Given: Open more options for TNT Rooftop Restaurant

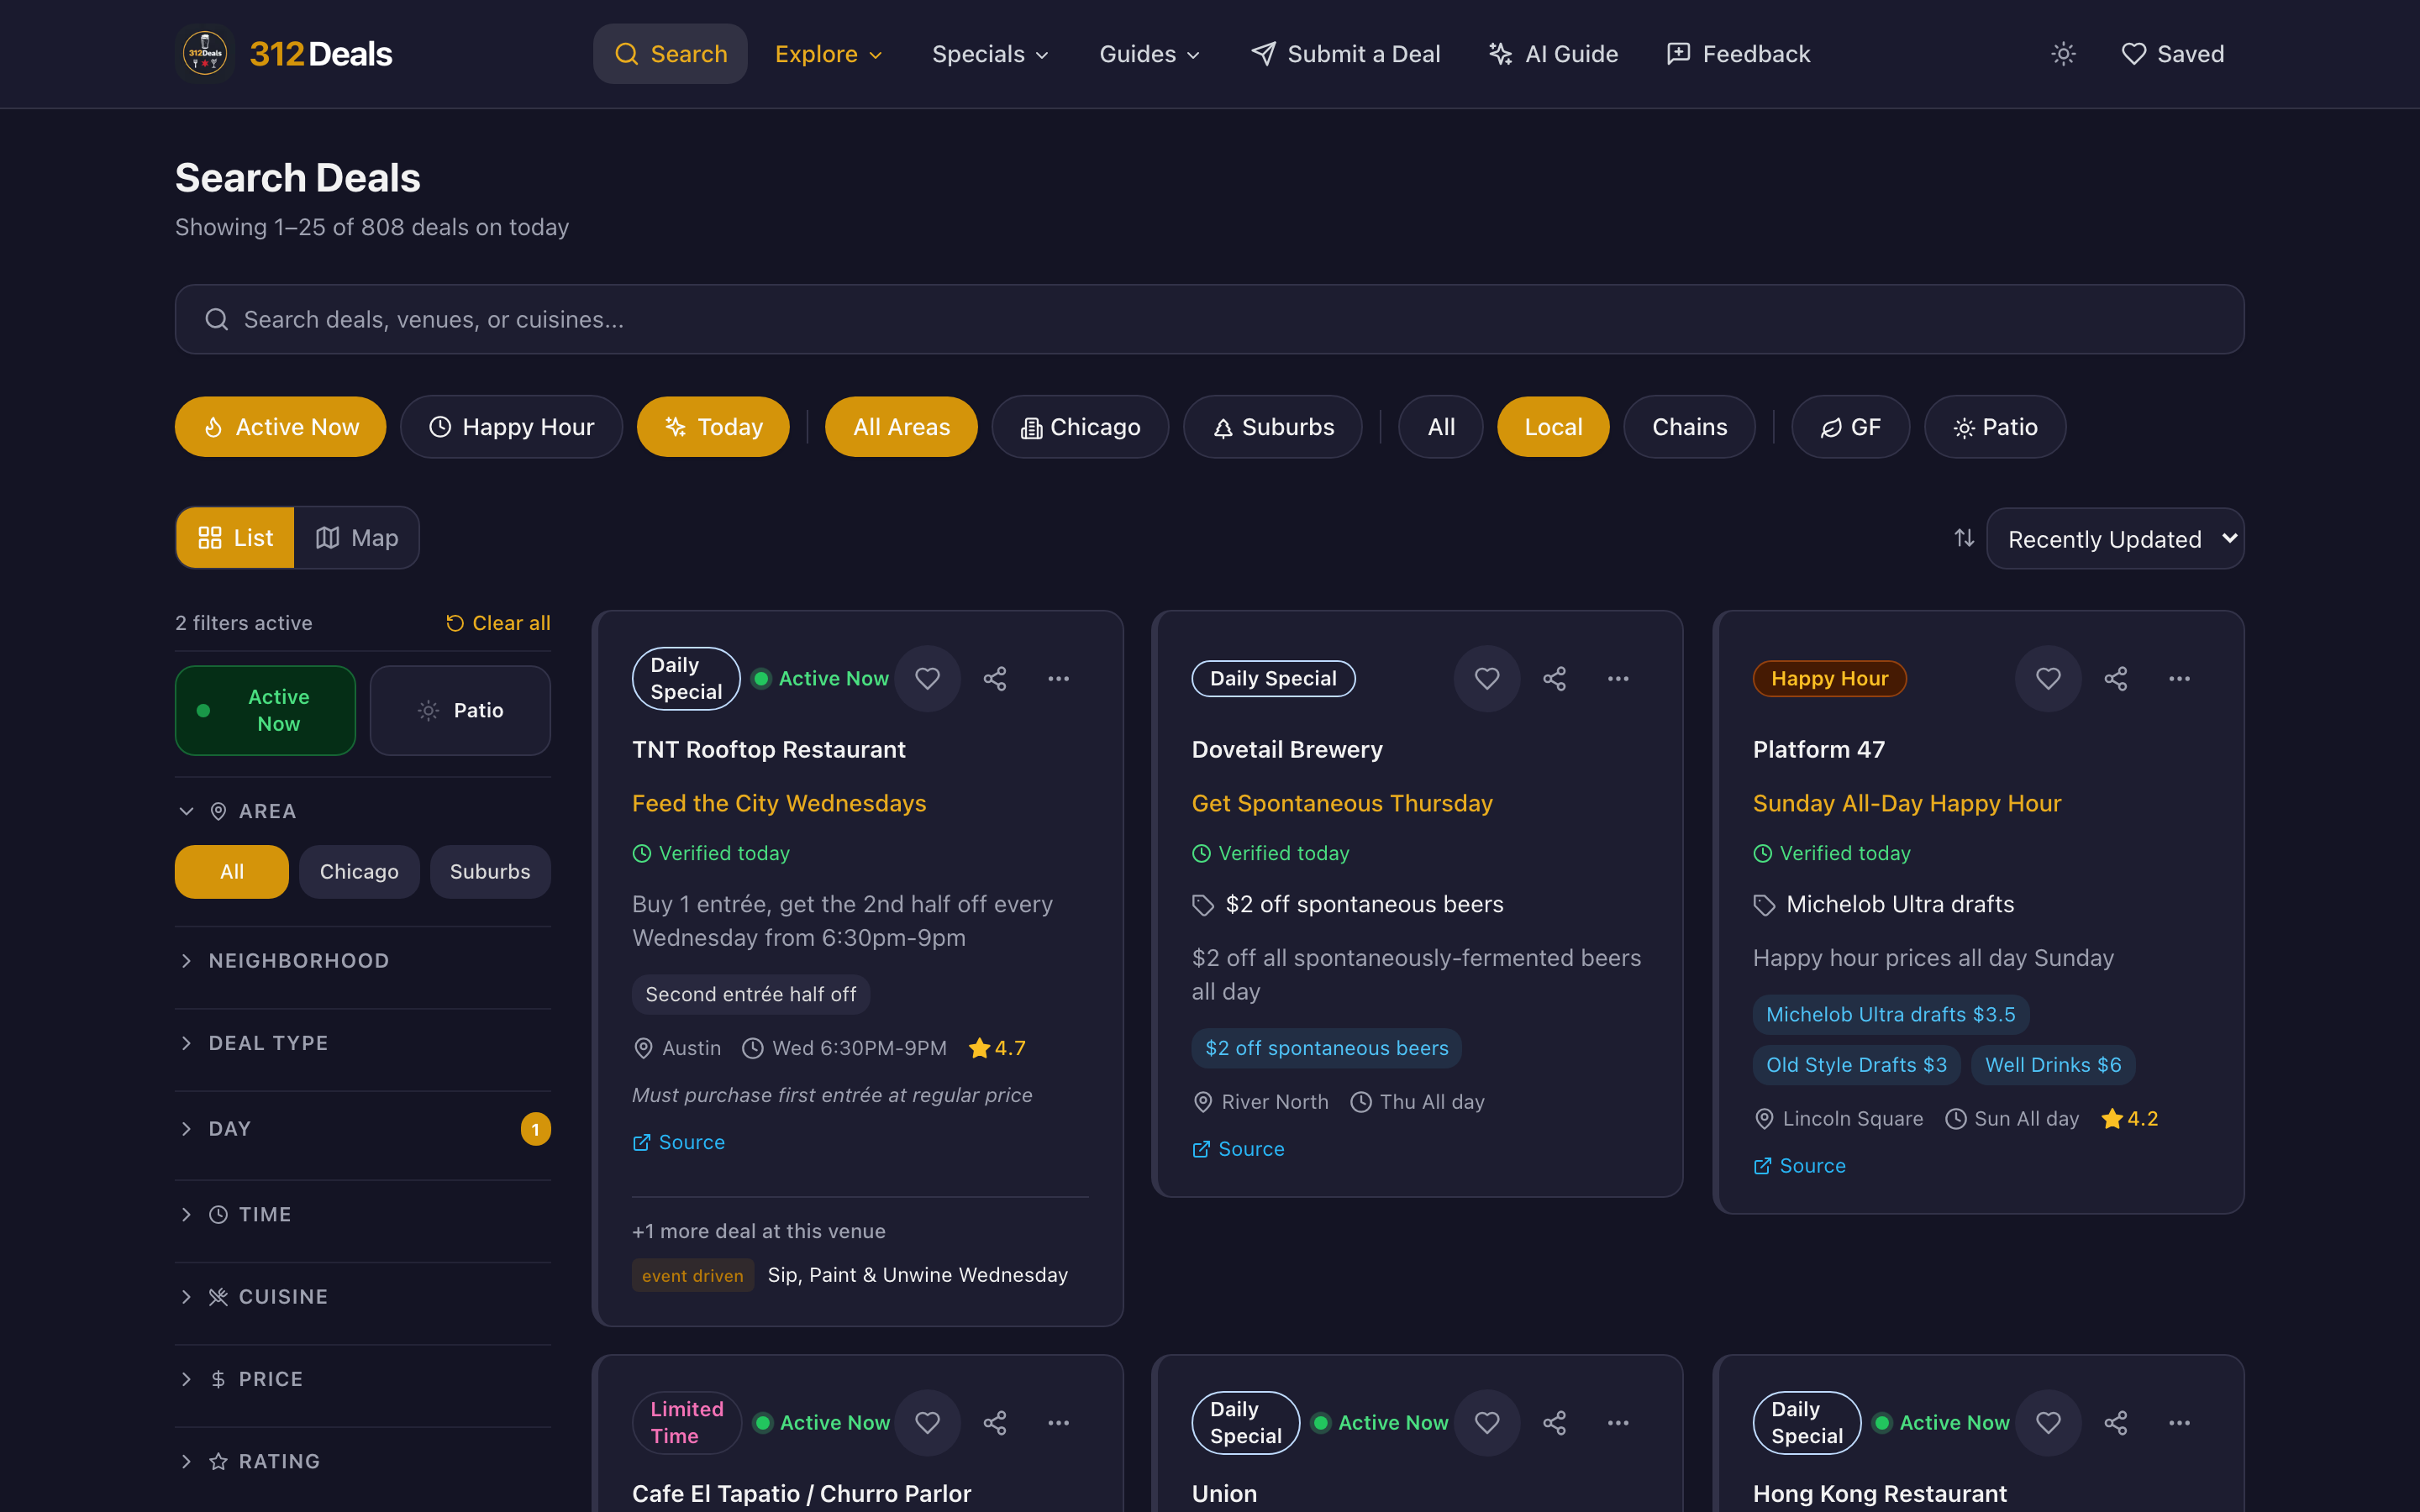Looking at the screenshot, I should pyautogui.click(x=1058, y=679).
